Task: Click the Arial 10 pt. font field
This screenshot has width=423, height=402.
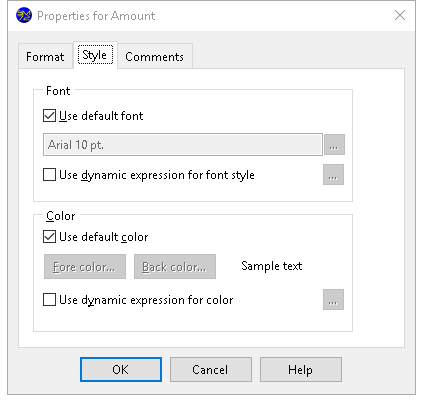Action: coord(183,145)
